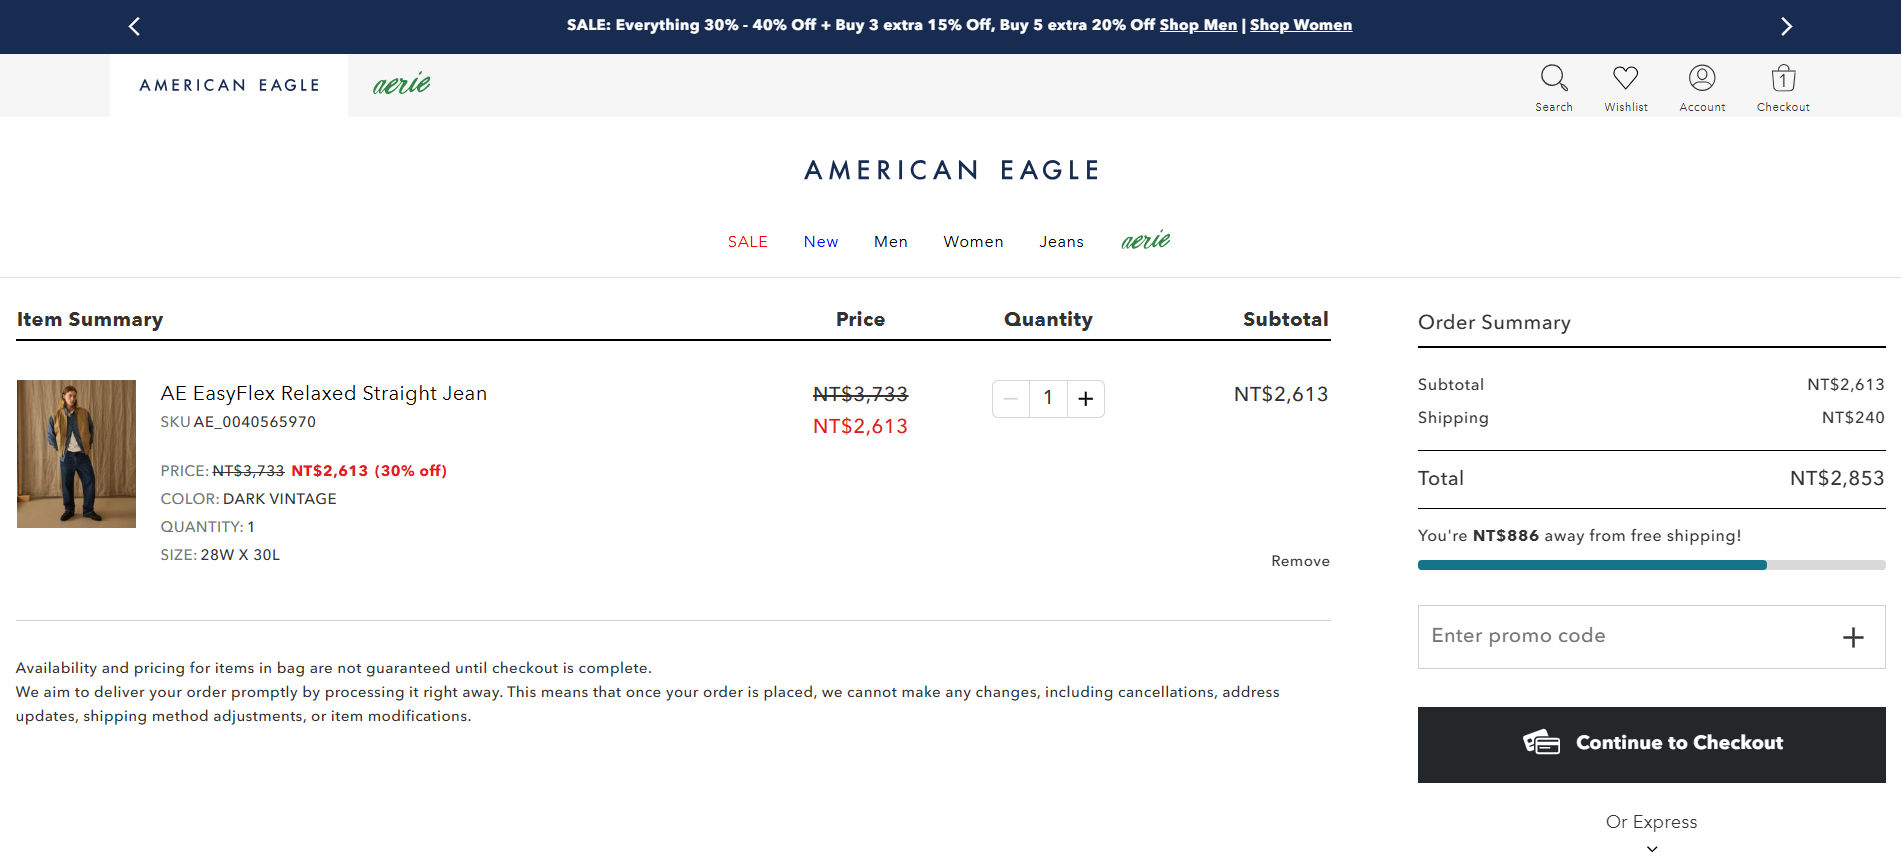Increase jean quantity with plus button
Viewport: 1902px width, 865px height.
1085,399
